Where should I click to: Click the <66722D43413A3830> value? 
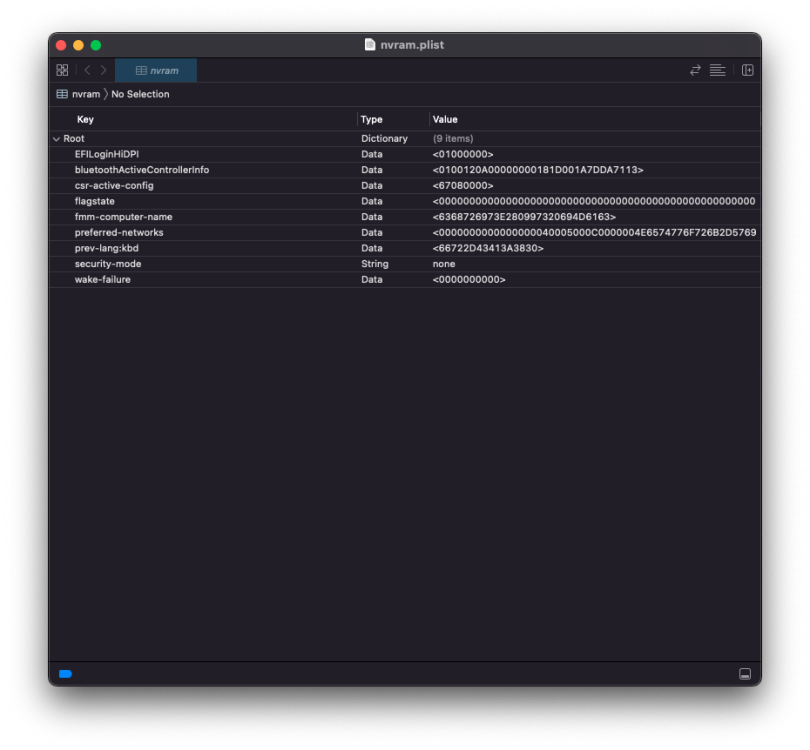click(x=488, y=248)
